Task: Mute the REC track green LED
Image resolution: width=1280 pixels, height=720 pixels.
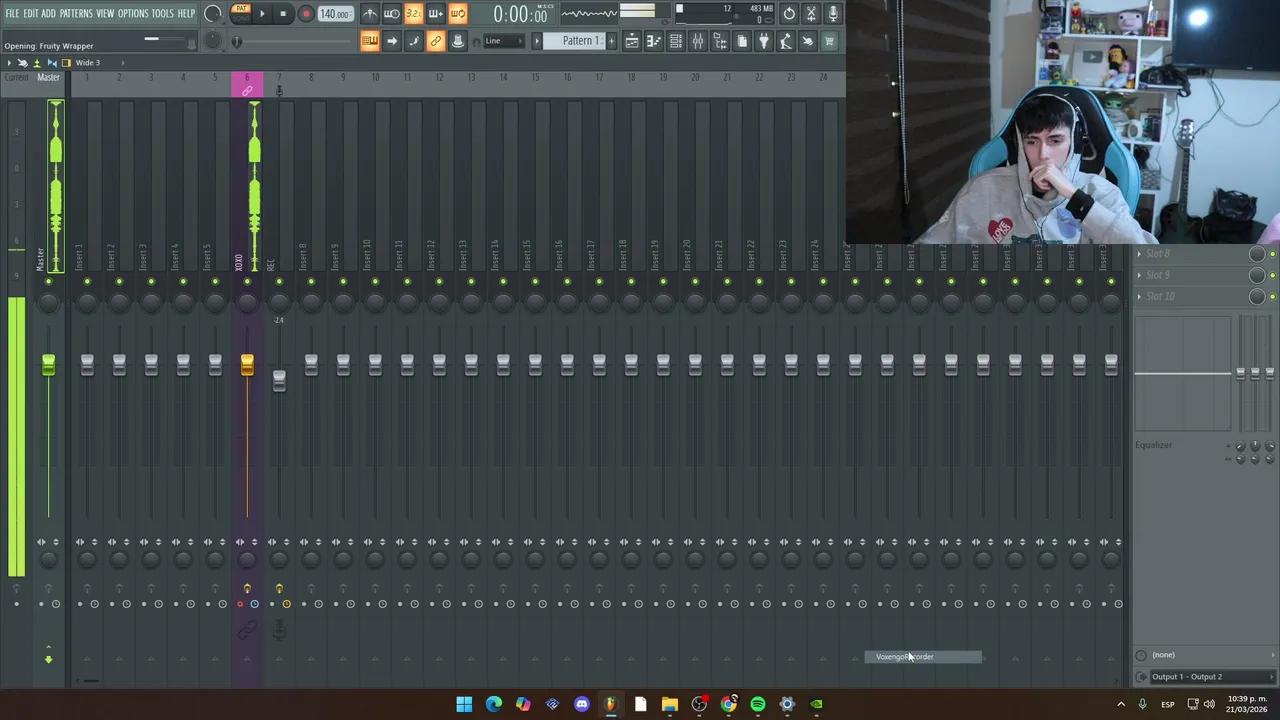Action: pyautogui.click(x=279, y=282)
